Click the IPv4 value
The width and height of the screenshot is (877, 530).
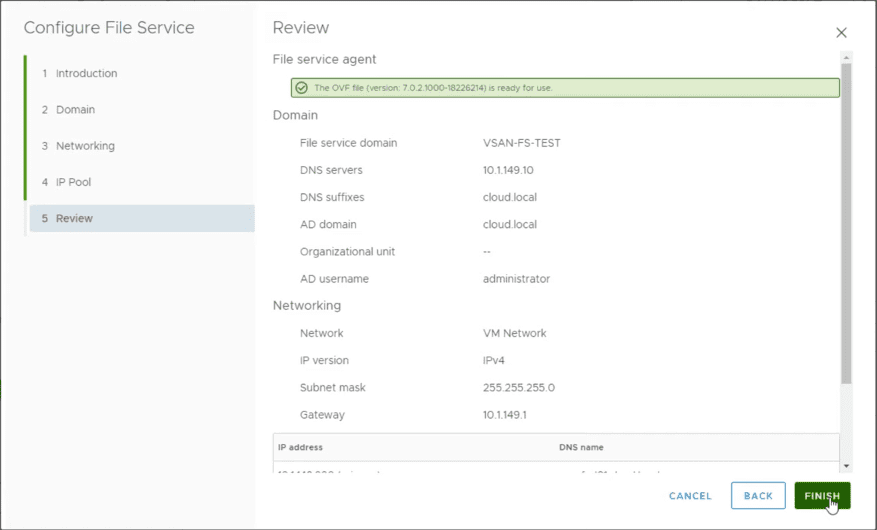(x=494, y=361)
